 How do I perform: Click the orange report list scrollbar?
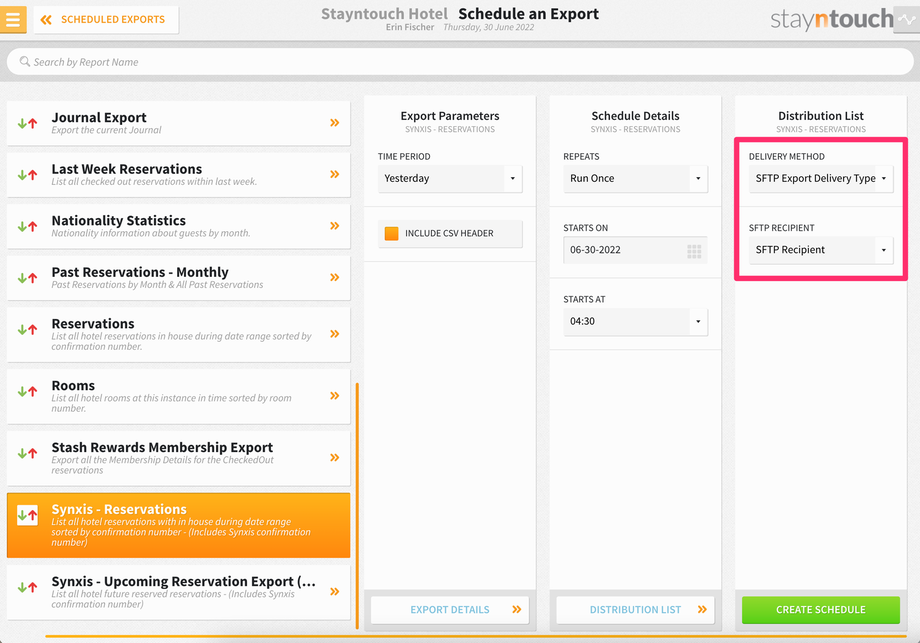pyautogui.click(x=357, y=506)
